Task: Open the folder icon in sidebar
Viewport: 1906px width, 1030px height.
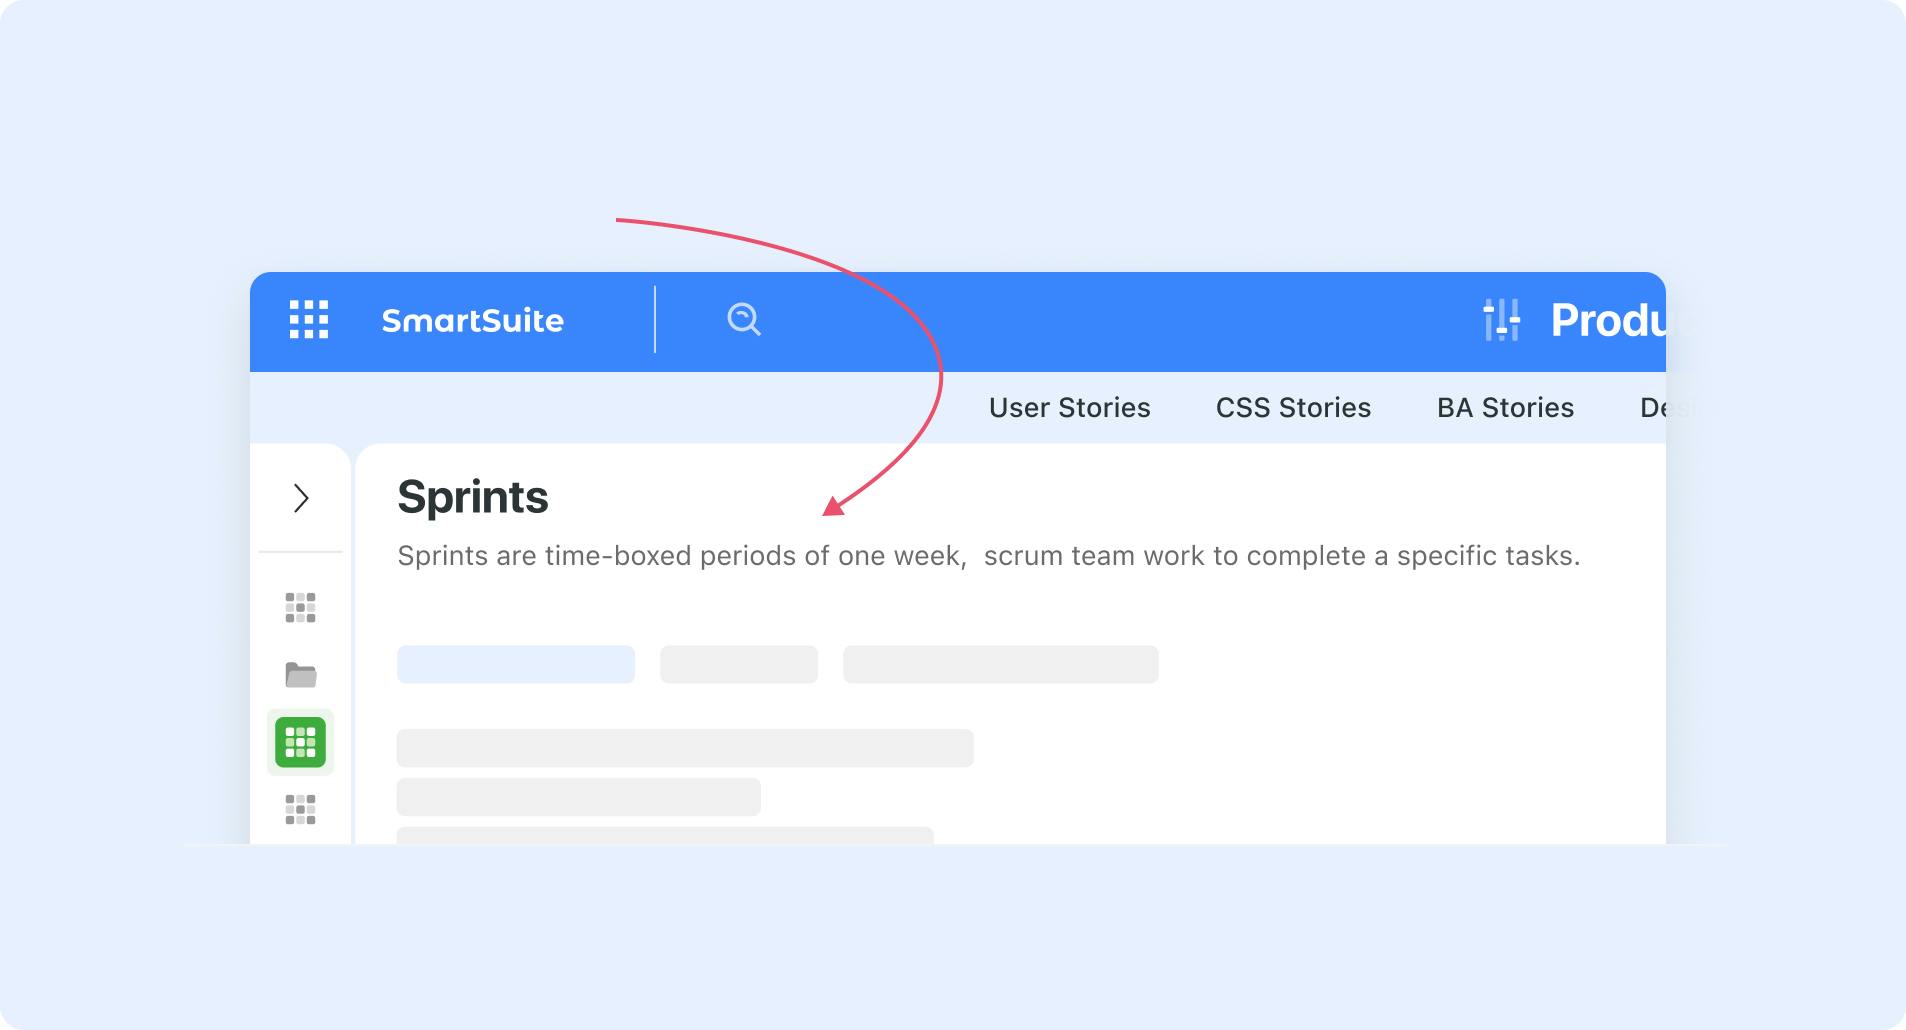Action: (300, 675)
